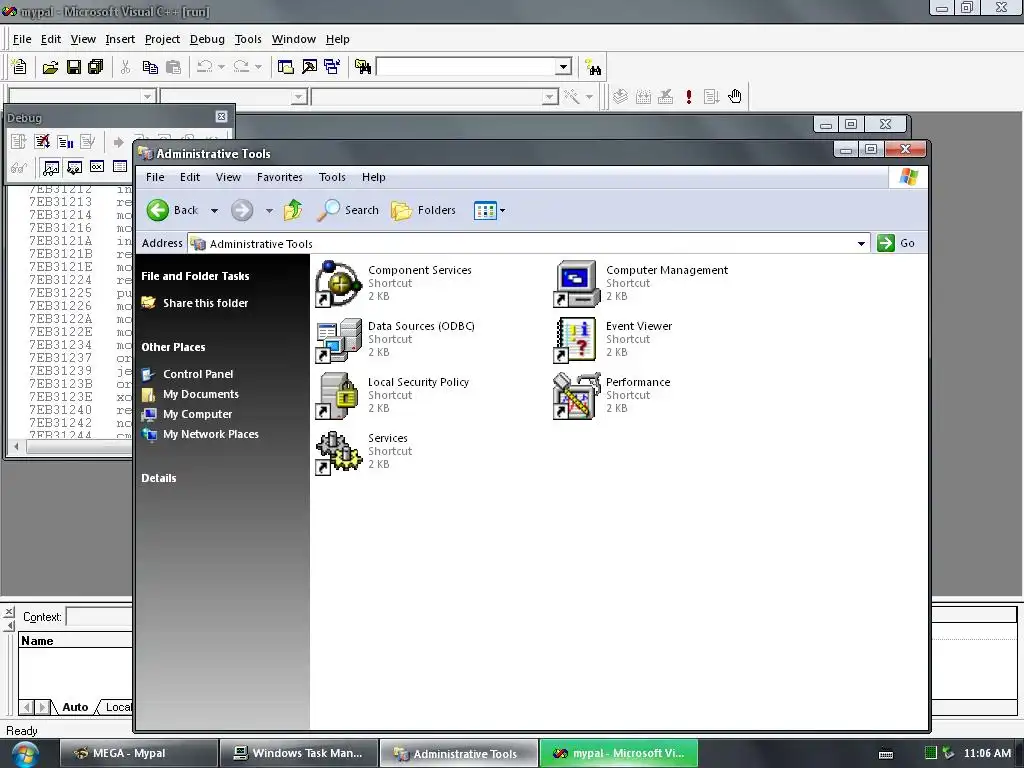This screenshot has height=768, width=1024.
Task: Toggle the Registers window button in Debug toolbar
Action: pyautogui.click(x=97, y=167)
